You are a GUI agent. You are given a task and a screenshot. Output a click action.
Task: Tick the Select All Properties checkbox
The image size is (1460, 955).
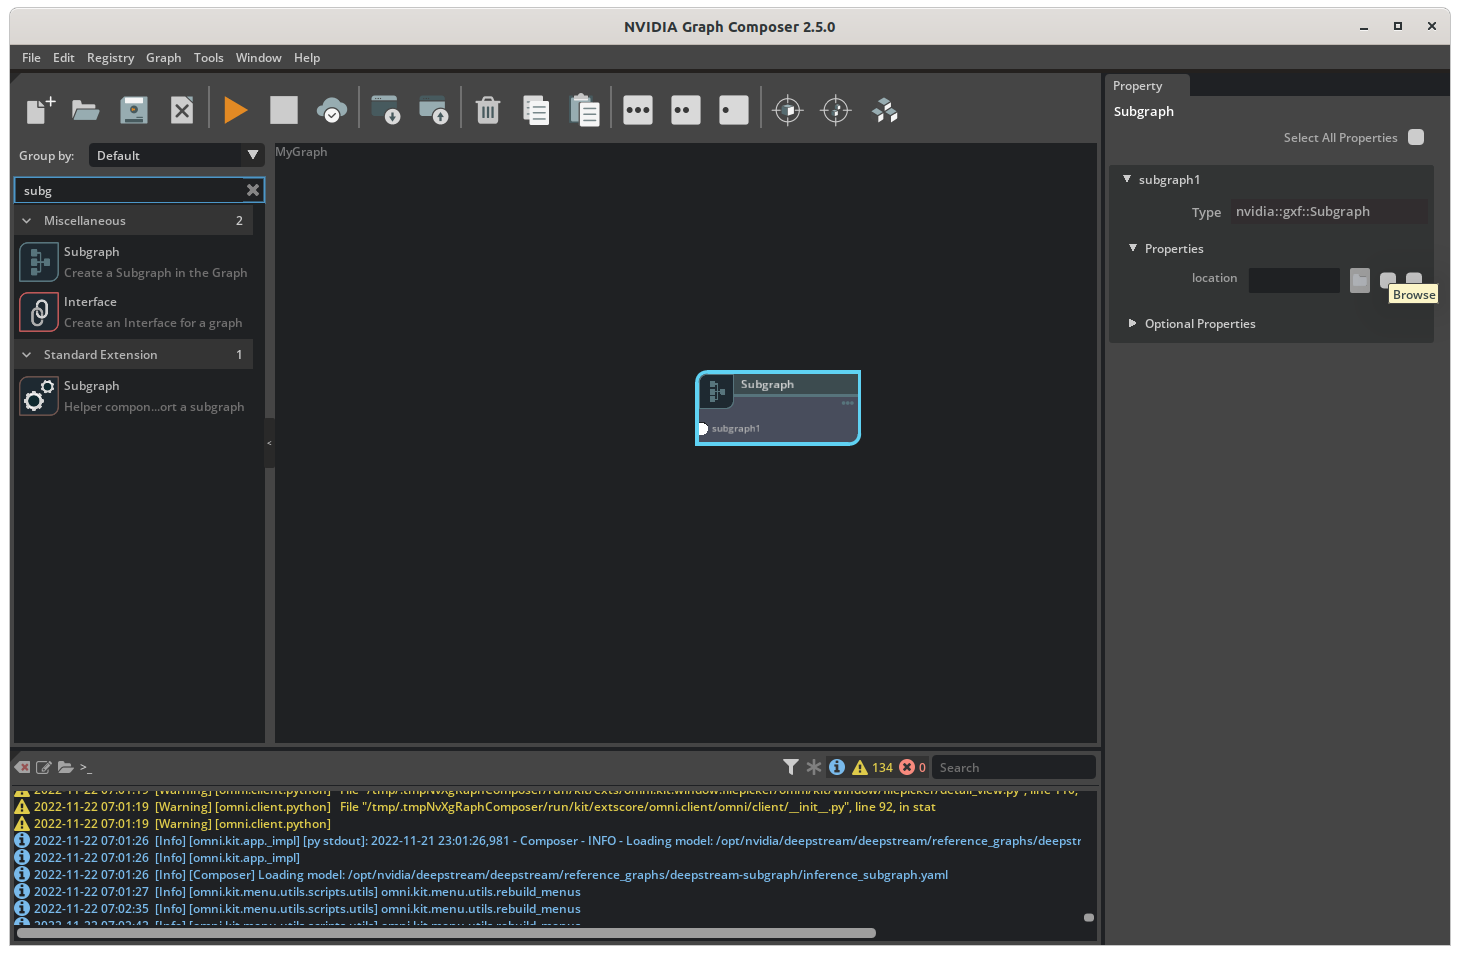click(1416, 137)
